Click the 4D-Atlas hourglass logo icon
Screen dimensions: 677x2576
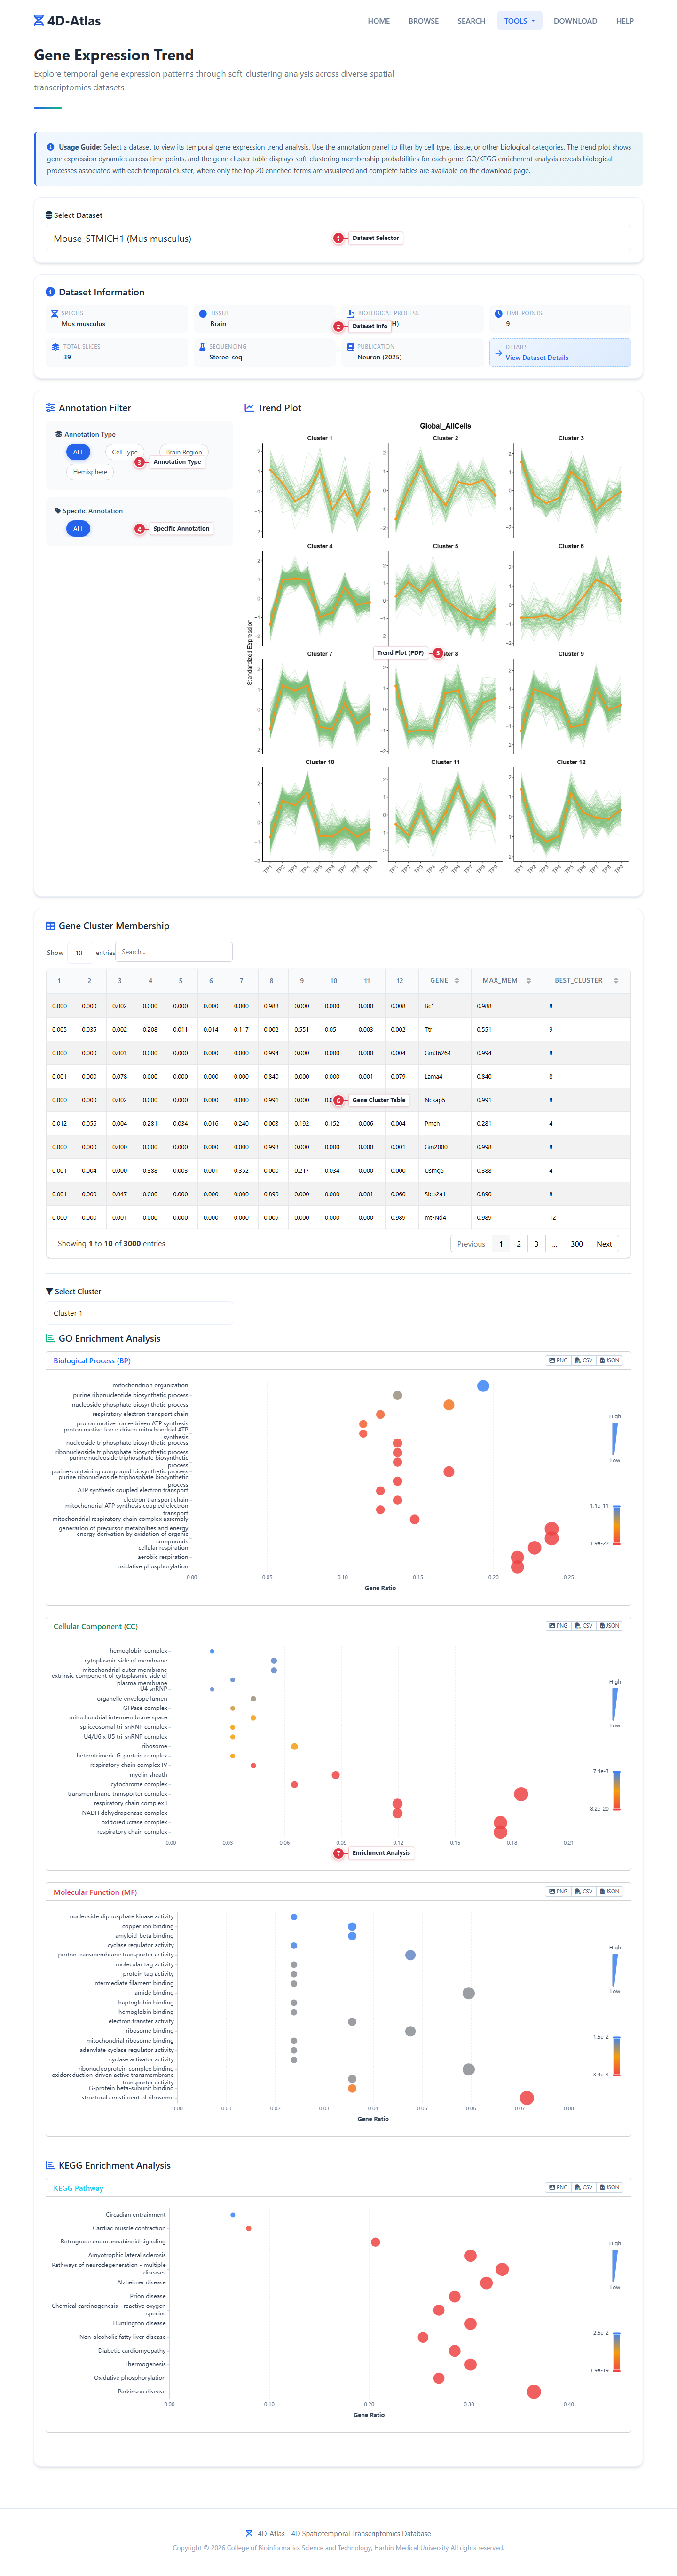[39, 20]
